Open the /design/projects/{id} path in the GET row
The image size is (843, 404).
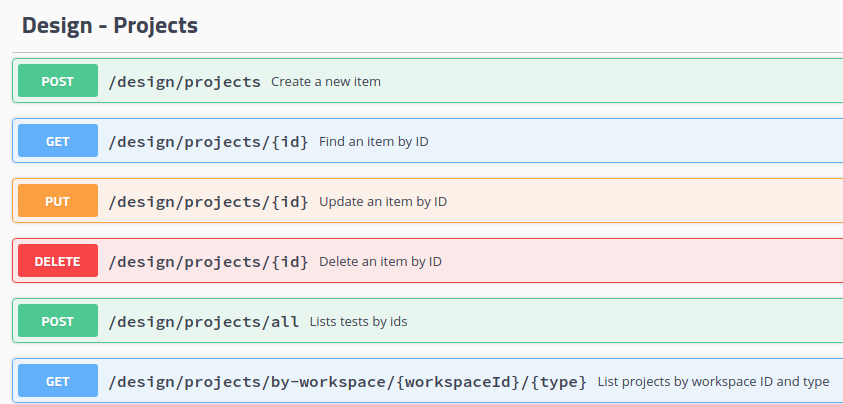click(208, 141)
